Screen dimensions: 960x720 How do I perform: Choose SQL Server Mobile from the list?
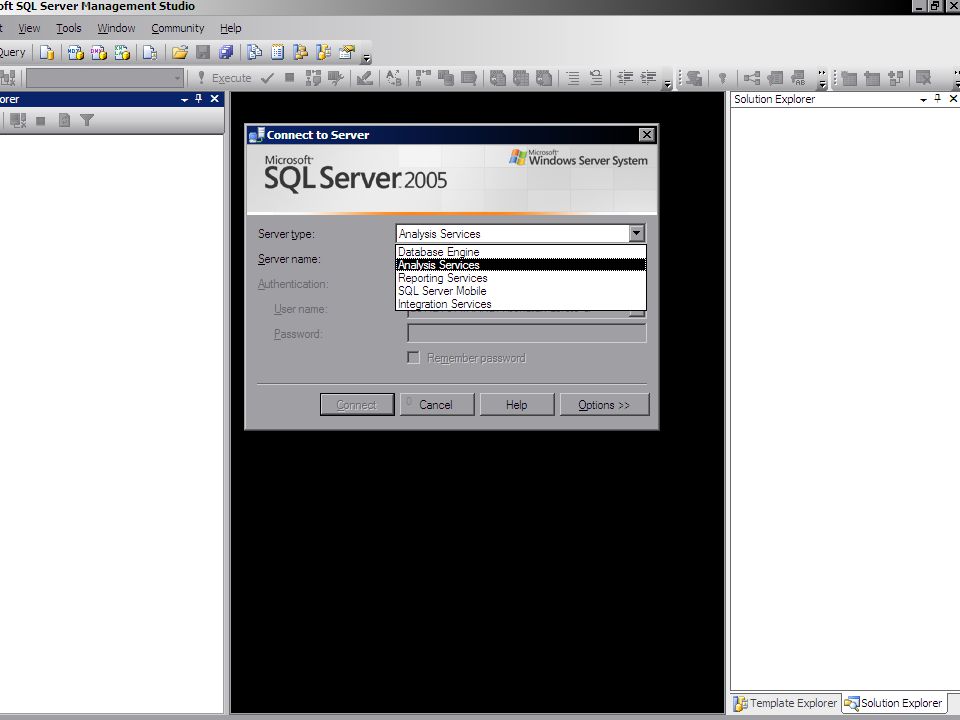[x=521, y=291]
